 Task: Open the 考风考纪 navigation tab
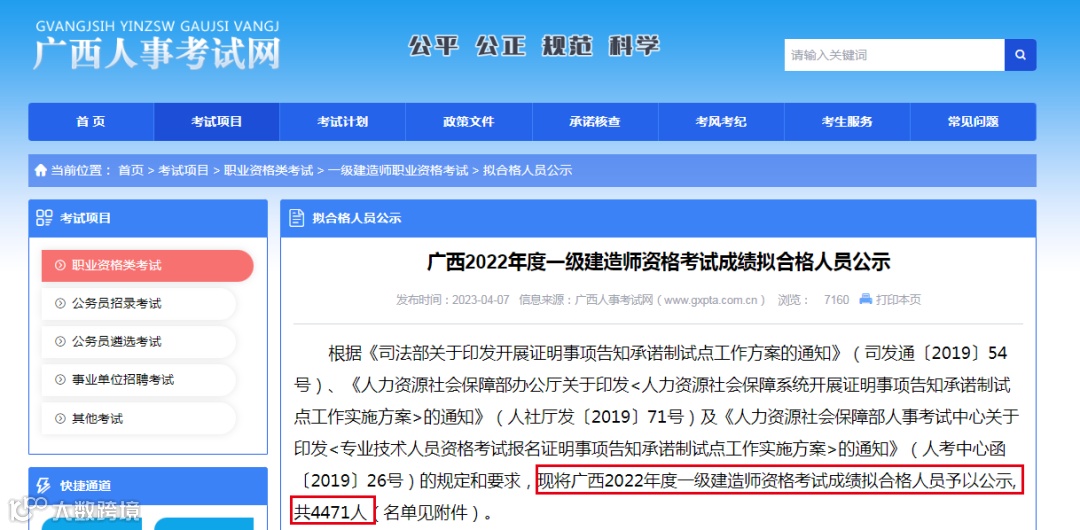[721, 122]
